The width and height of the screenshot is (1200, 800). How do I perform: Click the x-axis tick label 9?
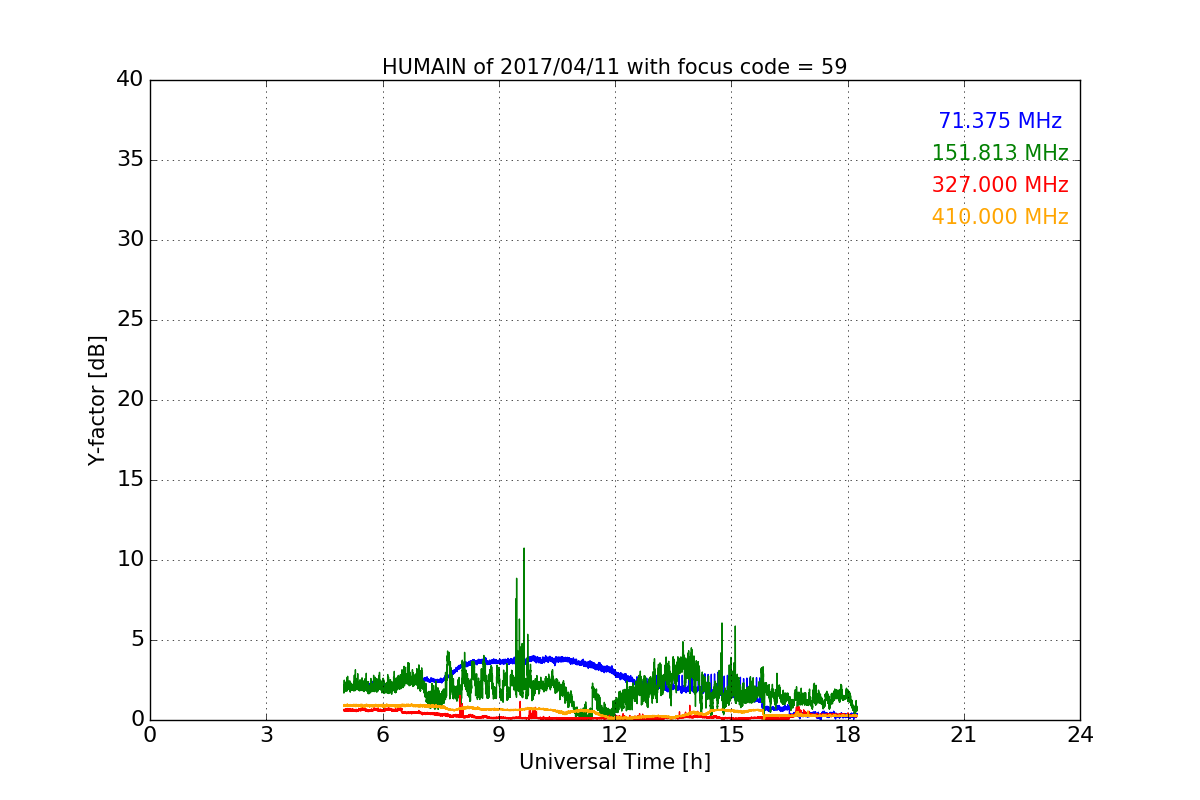[499, 735]
